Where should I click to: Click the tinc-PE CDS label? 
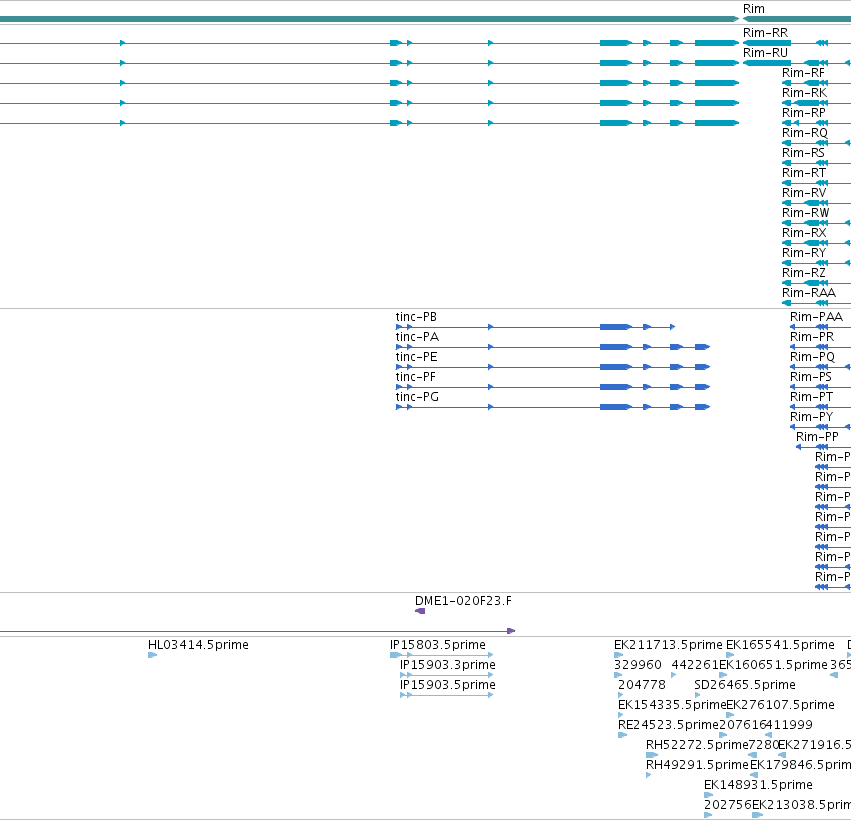coord(416,357)
